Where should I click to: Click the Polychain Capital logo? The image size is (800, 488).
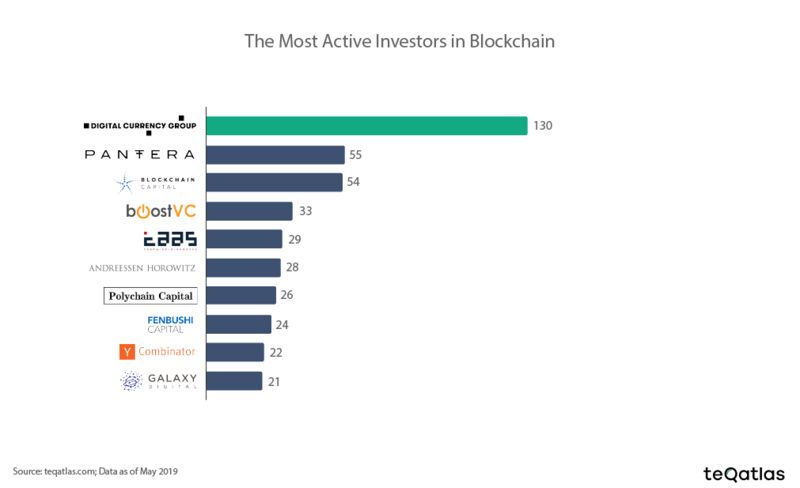(151, 296)
